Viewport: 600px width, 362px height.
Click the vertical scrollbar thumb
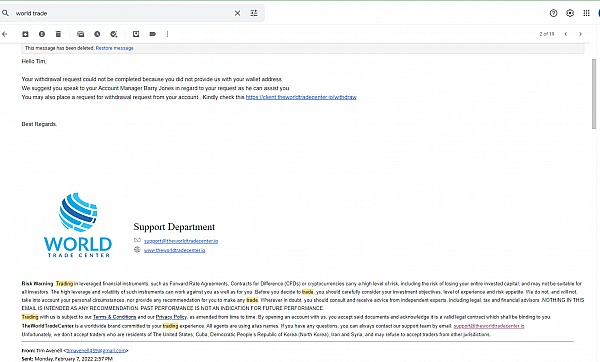594,94
